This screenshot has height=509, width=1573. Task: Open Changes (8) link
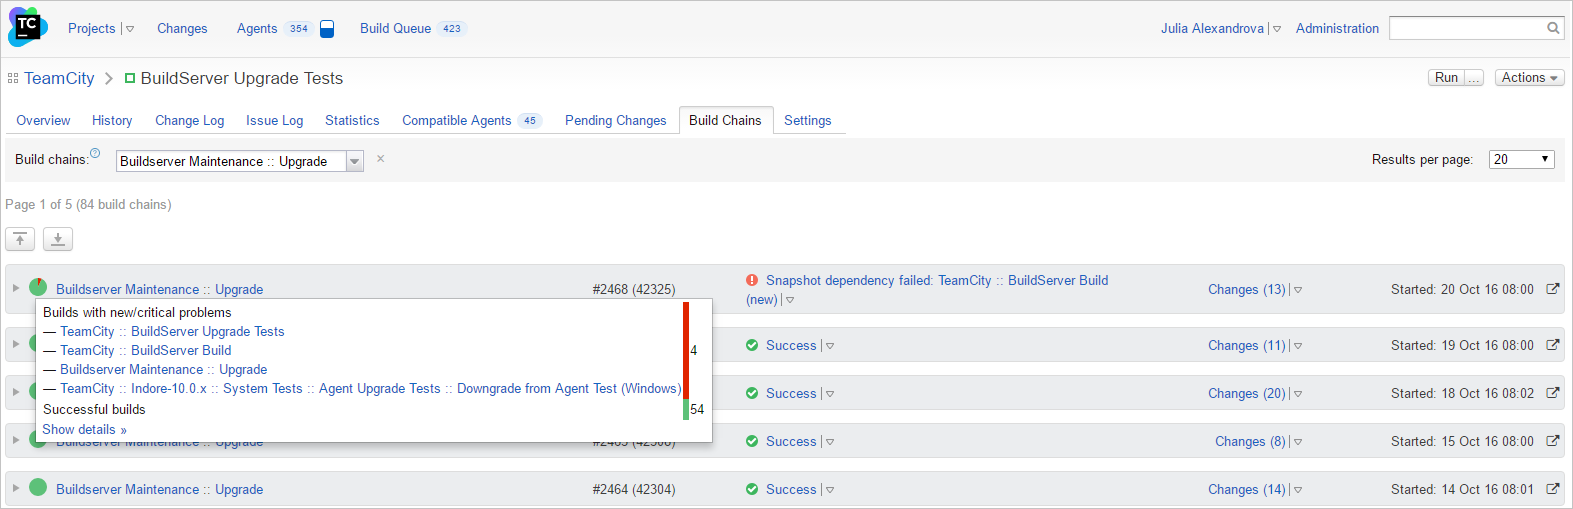pos(1250,441)
